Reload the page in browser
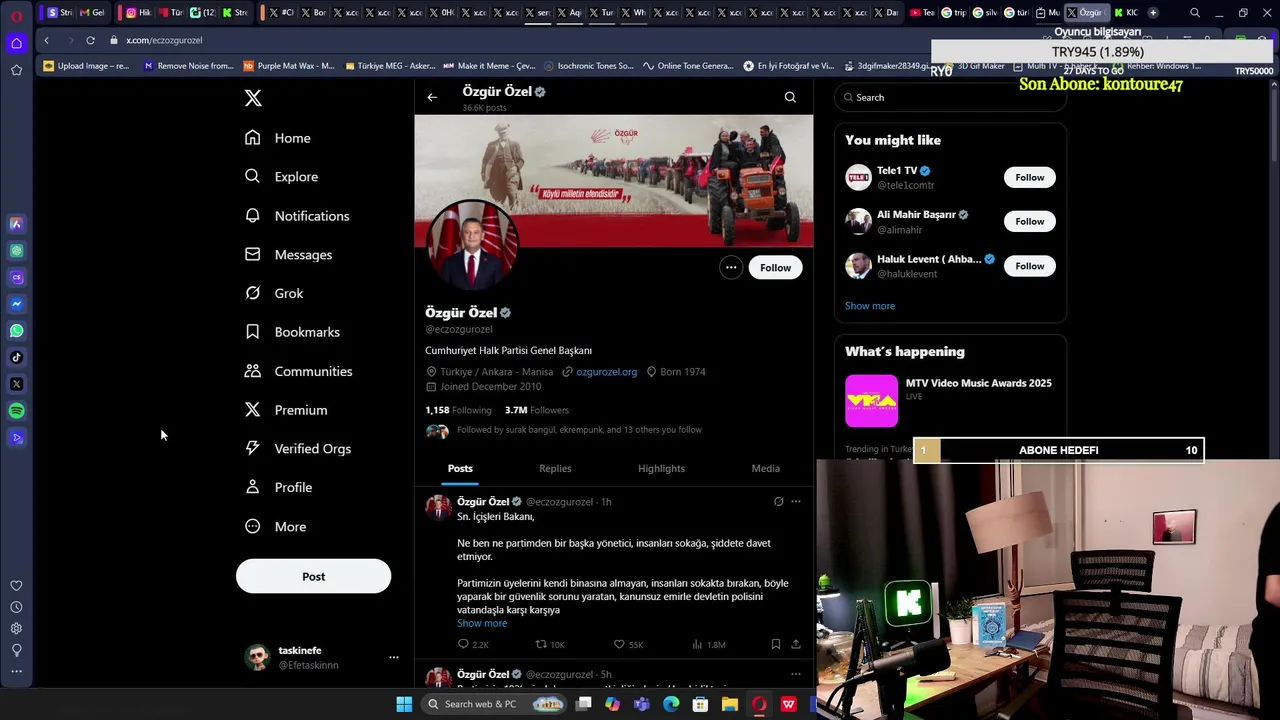Viewport: 1280px width, 720px height. click(90, 40)
